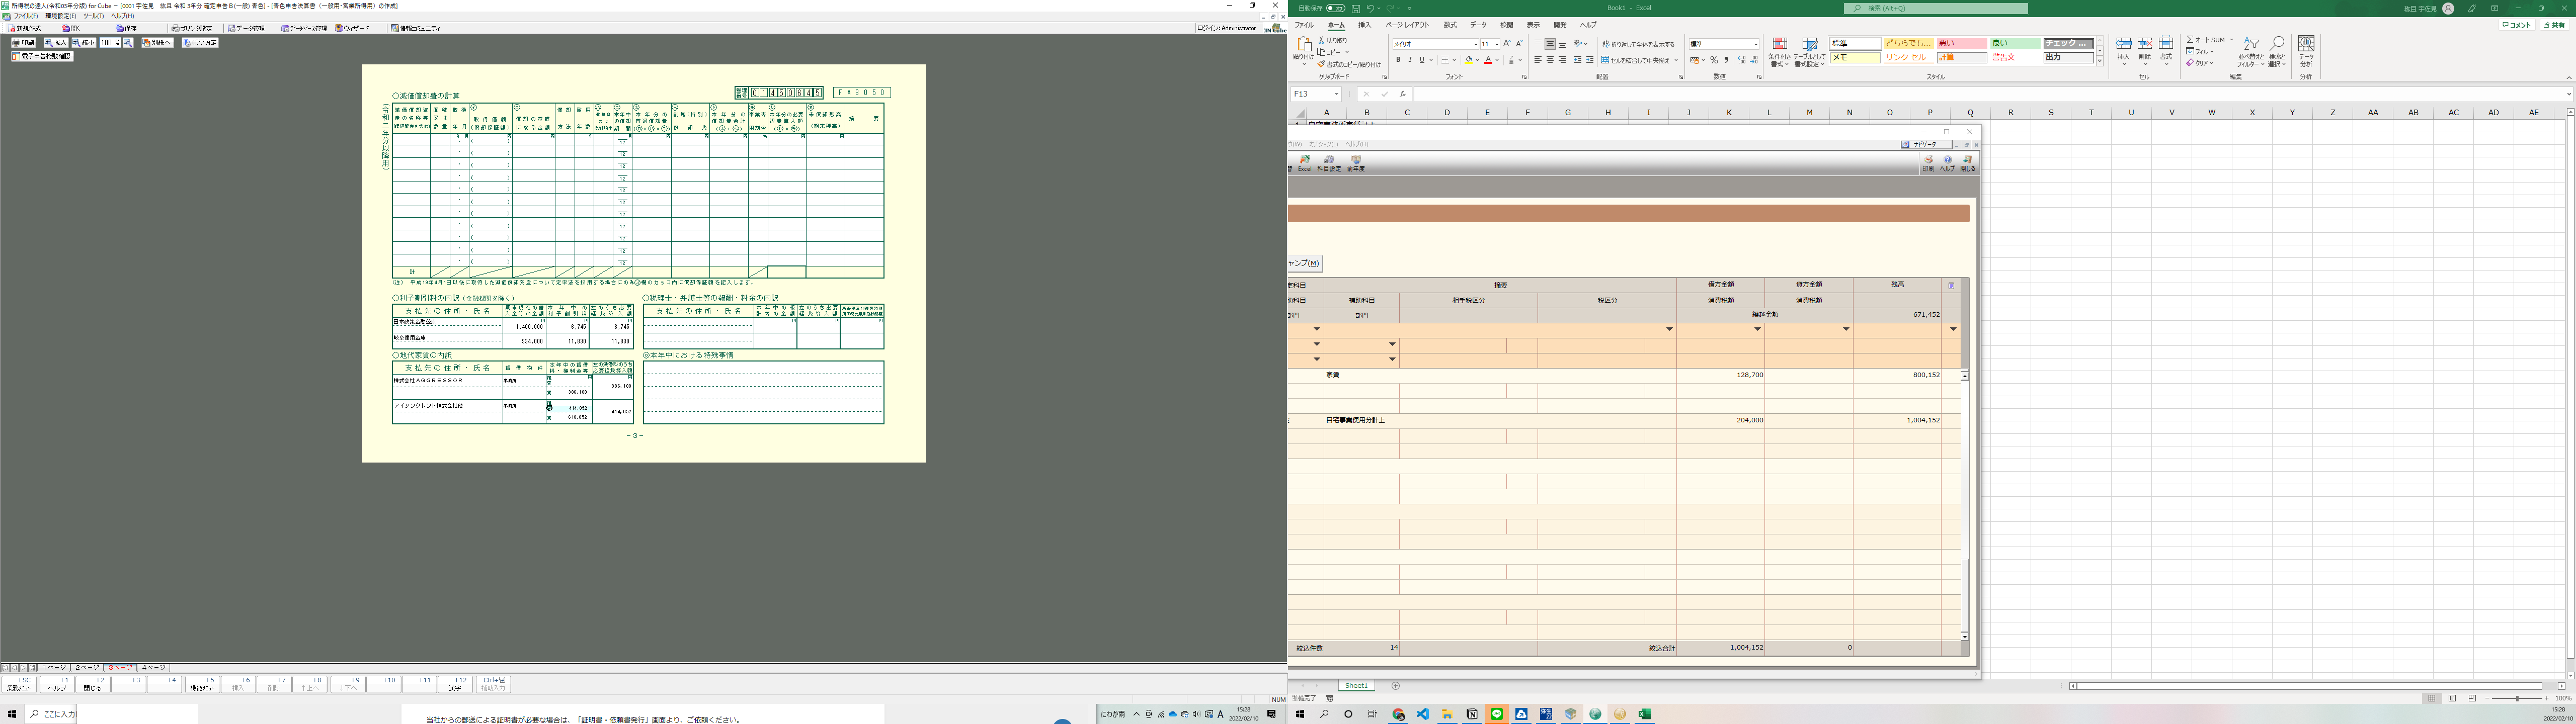Click the 縮小 zoom-out button
The image size is (2576, 724).
(83, 43)
